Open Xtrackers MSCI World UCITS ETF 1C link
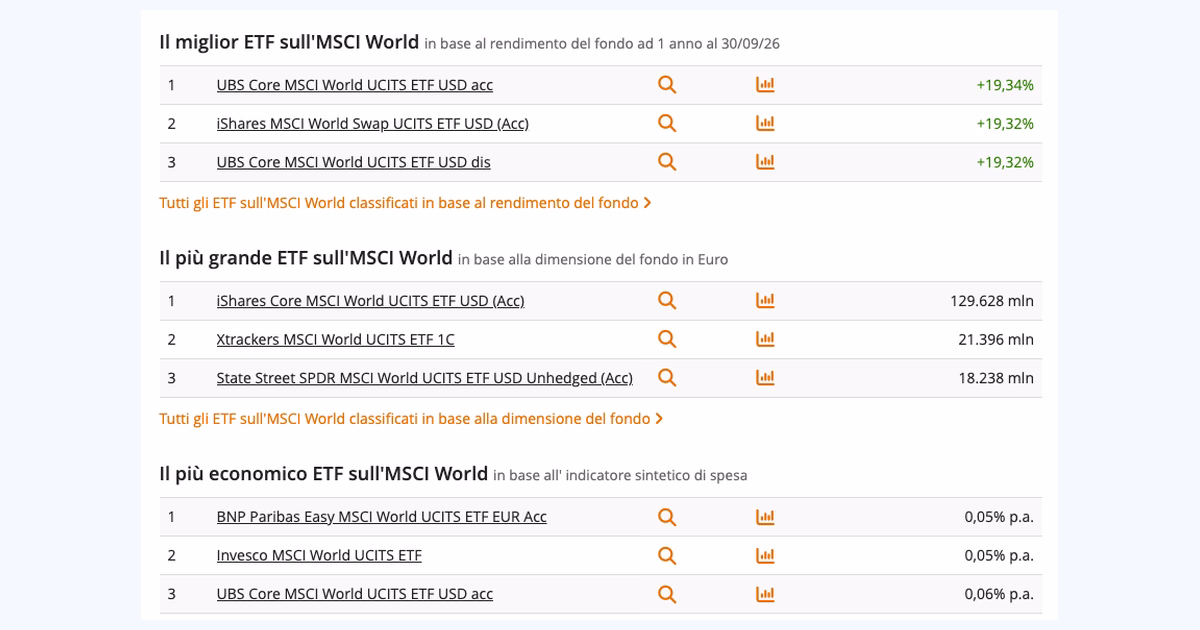This screenshot has height=630, width=1200. (335, 340)
